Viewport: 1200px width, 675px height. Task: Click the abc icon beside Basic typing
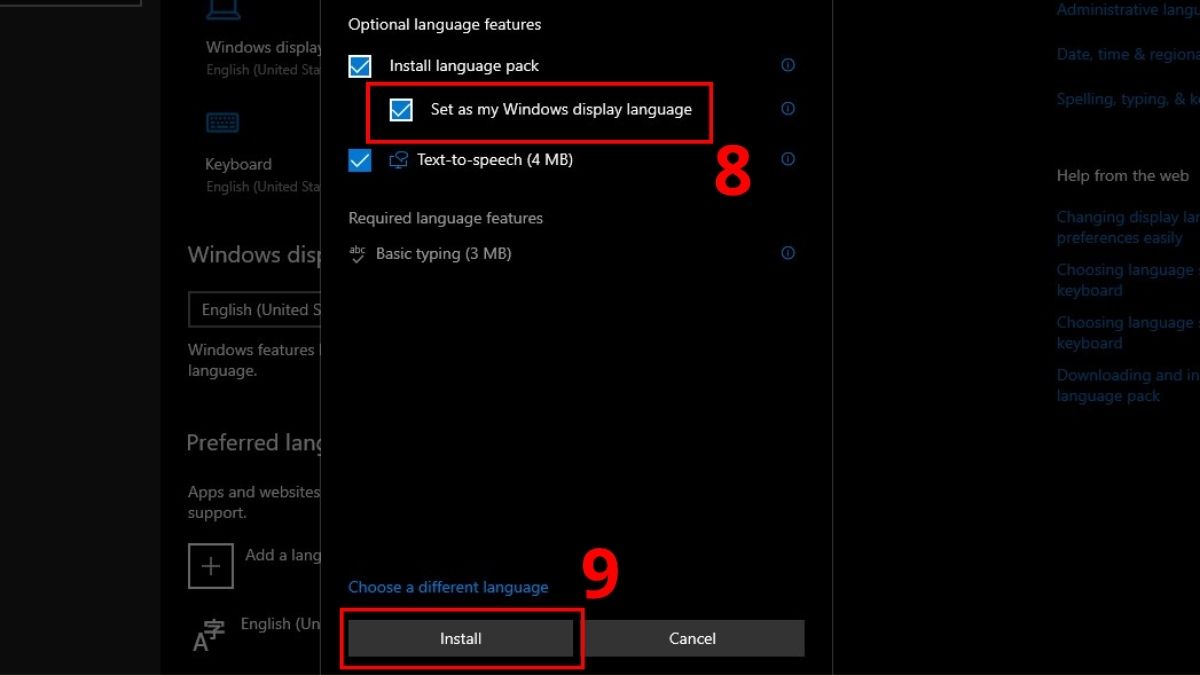[x=357, y=254]
